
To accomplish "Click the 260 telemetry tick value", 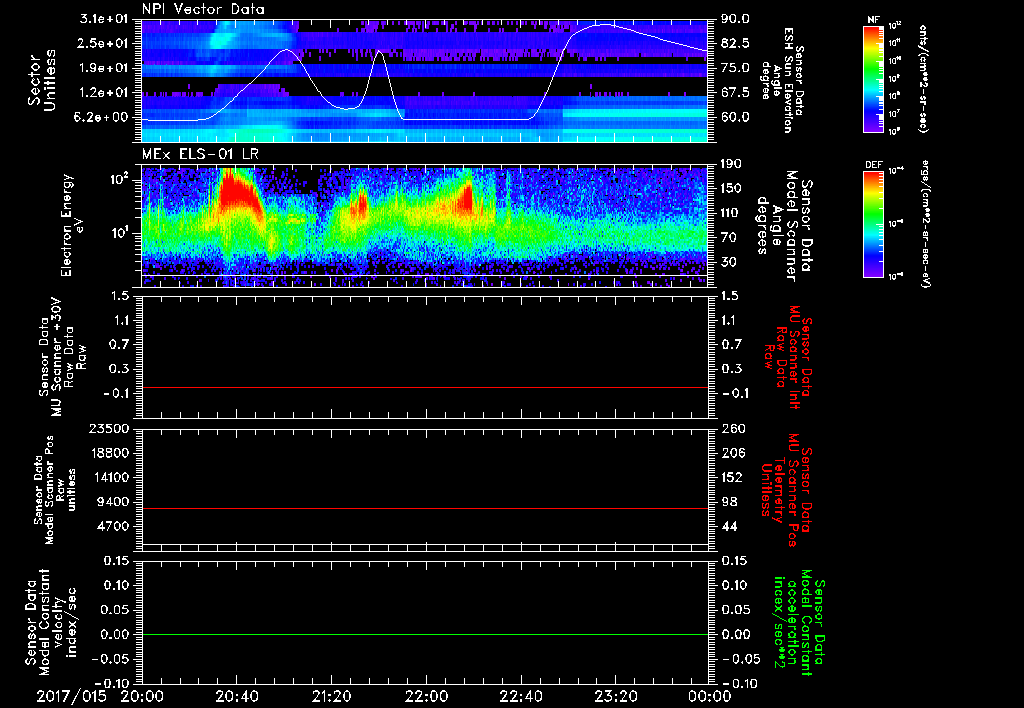I will [x=732, y=429].
